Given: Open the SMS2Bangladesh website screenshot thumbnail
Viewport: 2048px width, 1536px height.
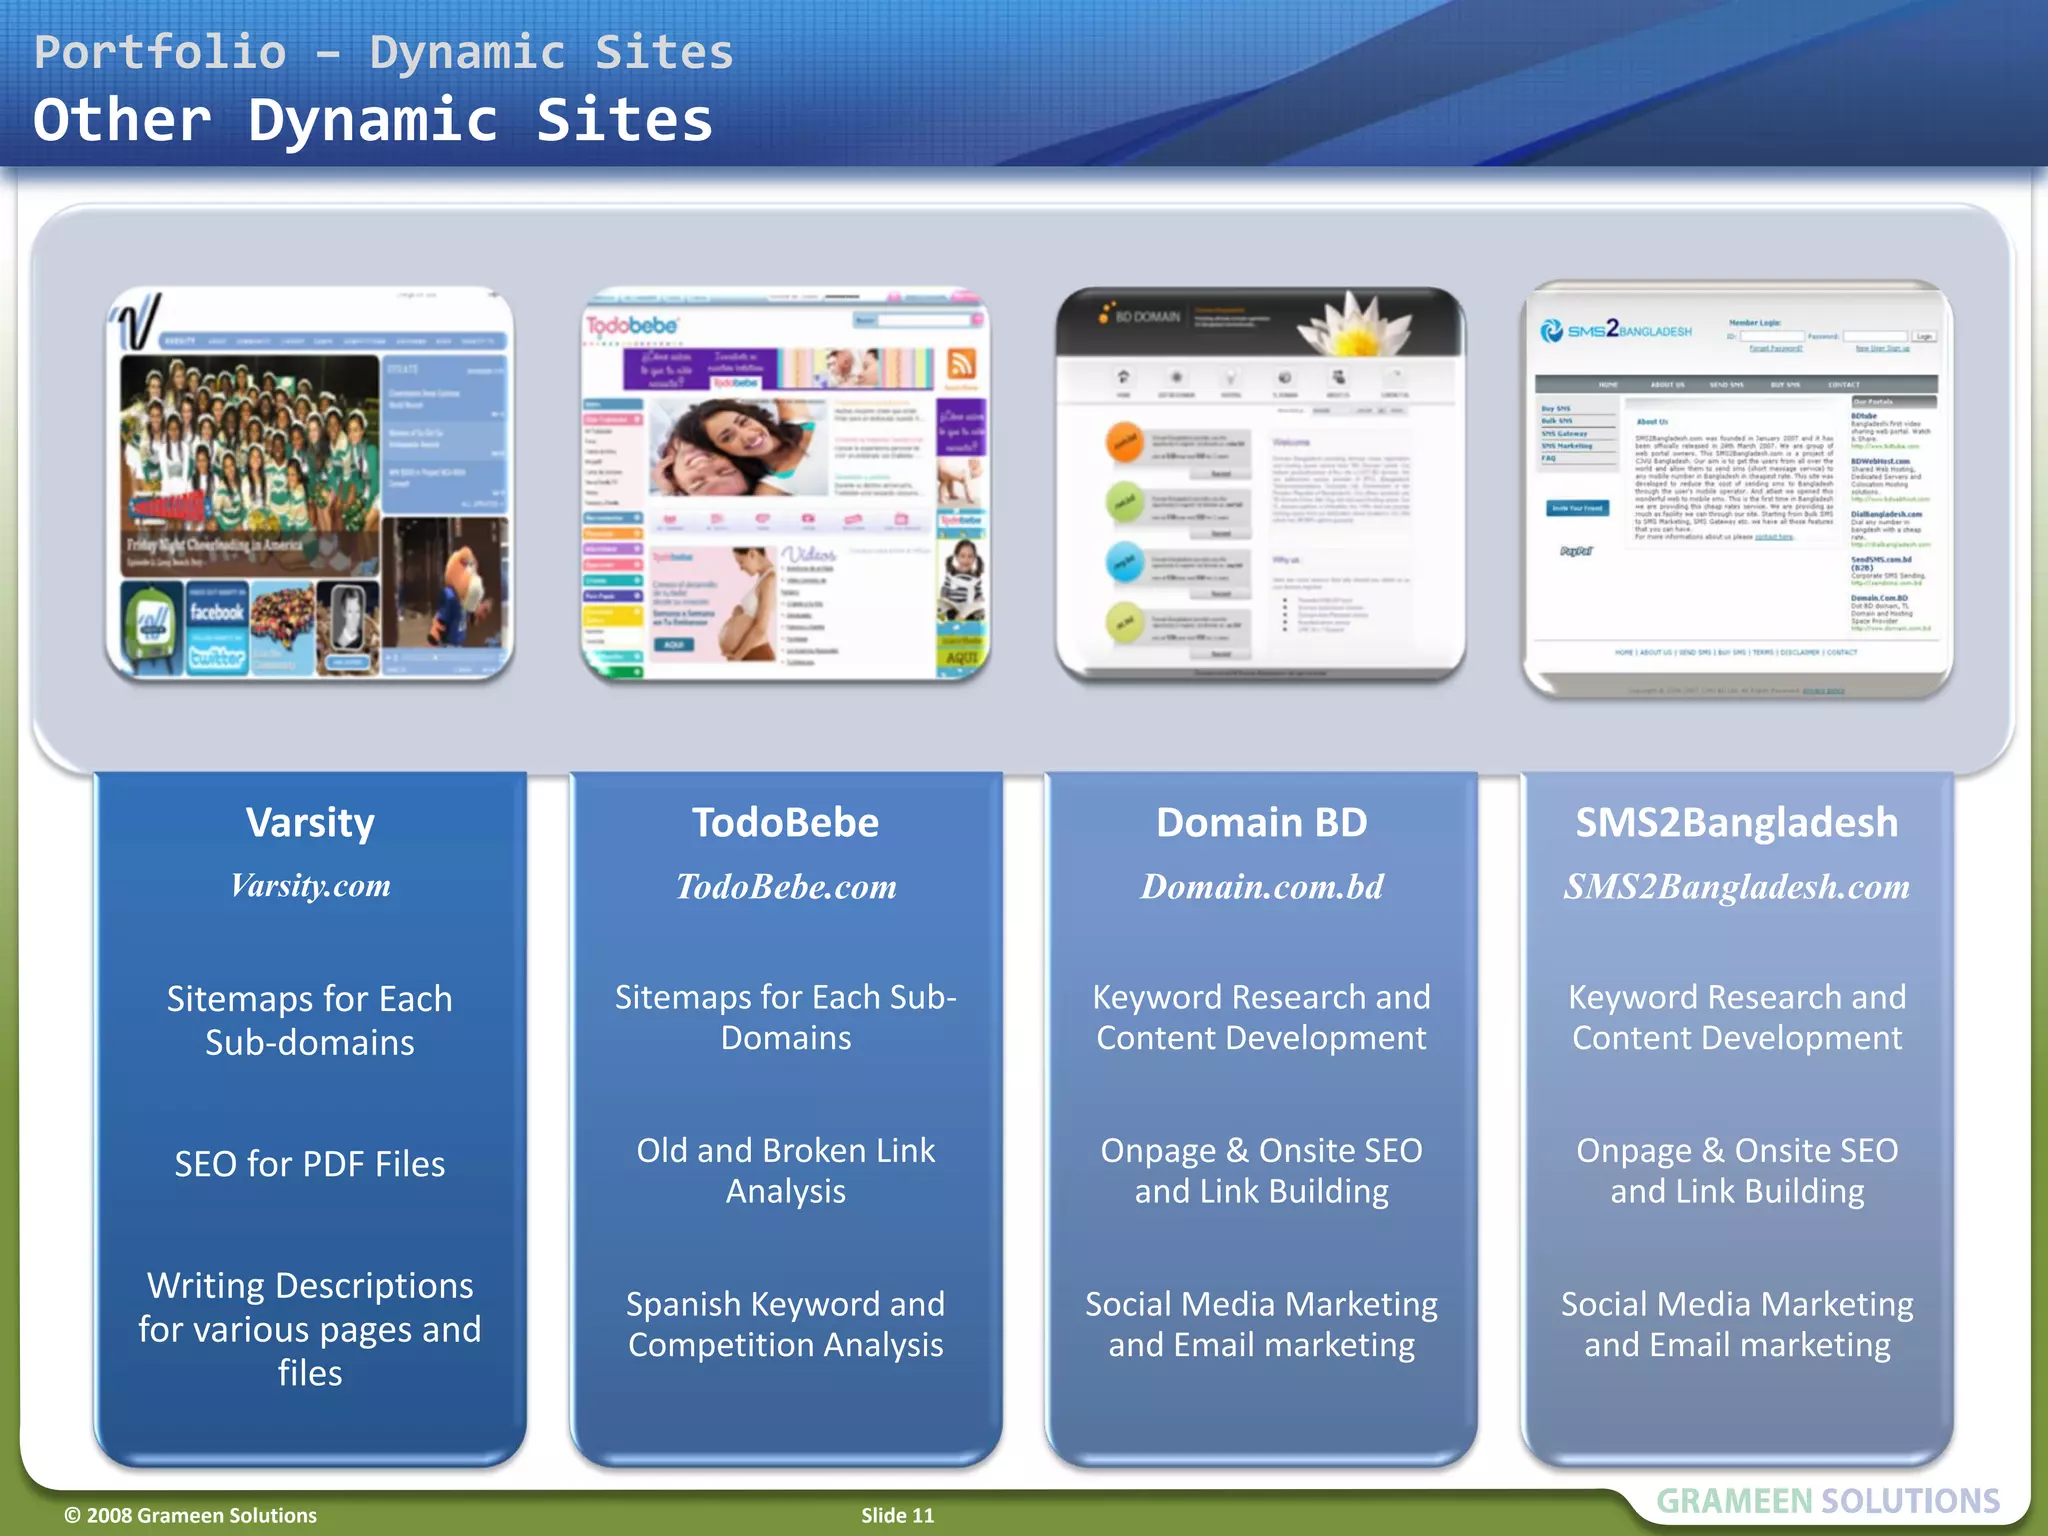Looking at the screenshot, I should coord(1737,488).
